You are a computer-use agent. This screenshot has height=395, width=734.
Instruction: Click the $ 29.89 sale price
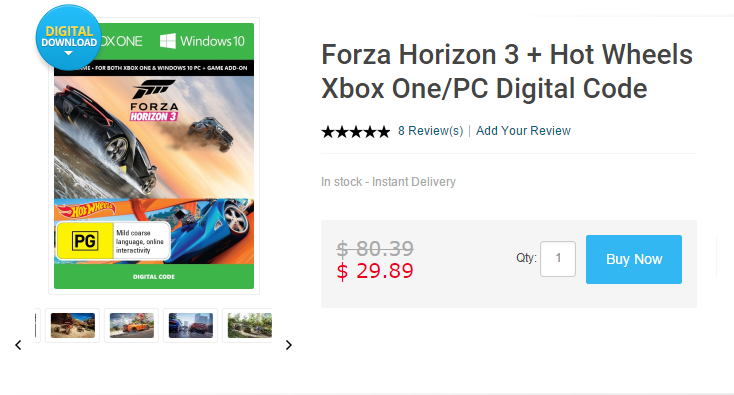point(375,271)
